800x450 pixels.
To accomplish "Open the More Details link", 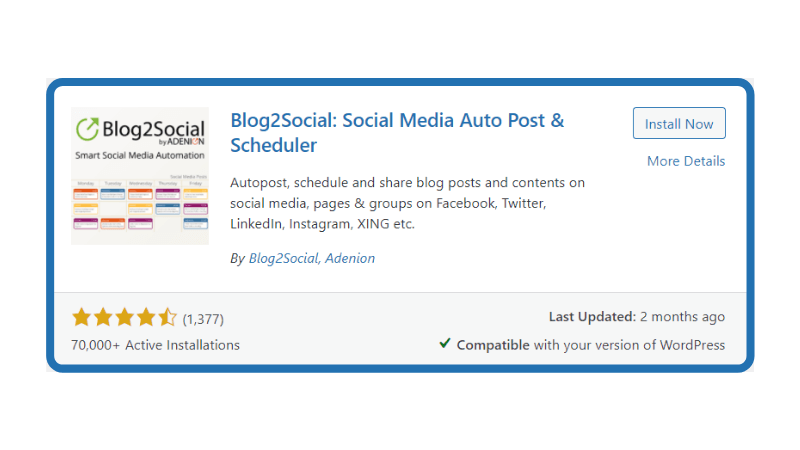I will coord(685,161).
